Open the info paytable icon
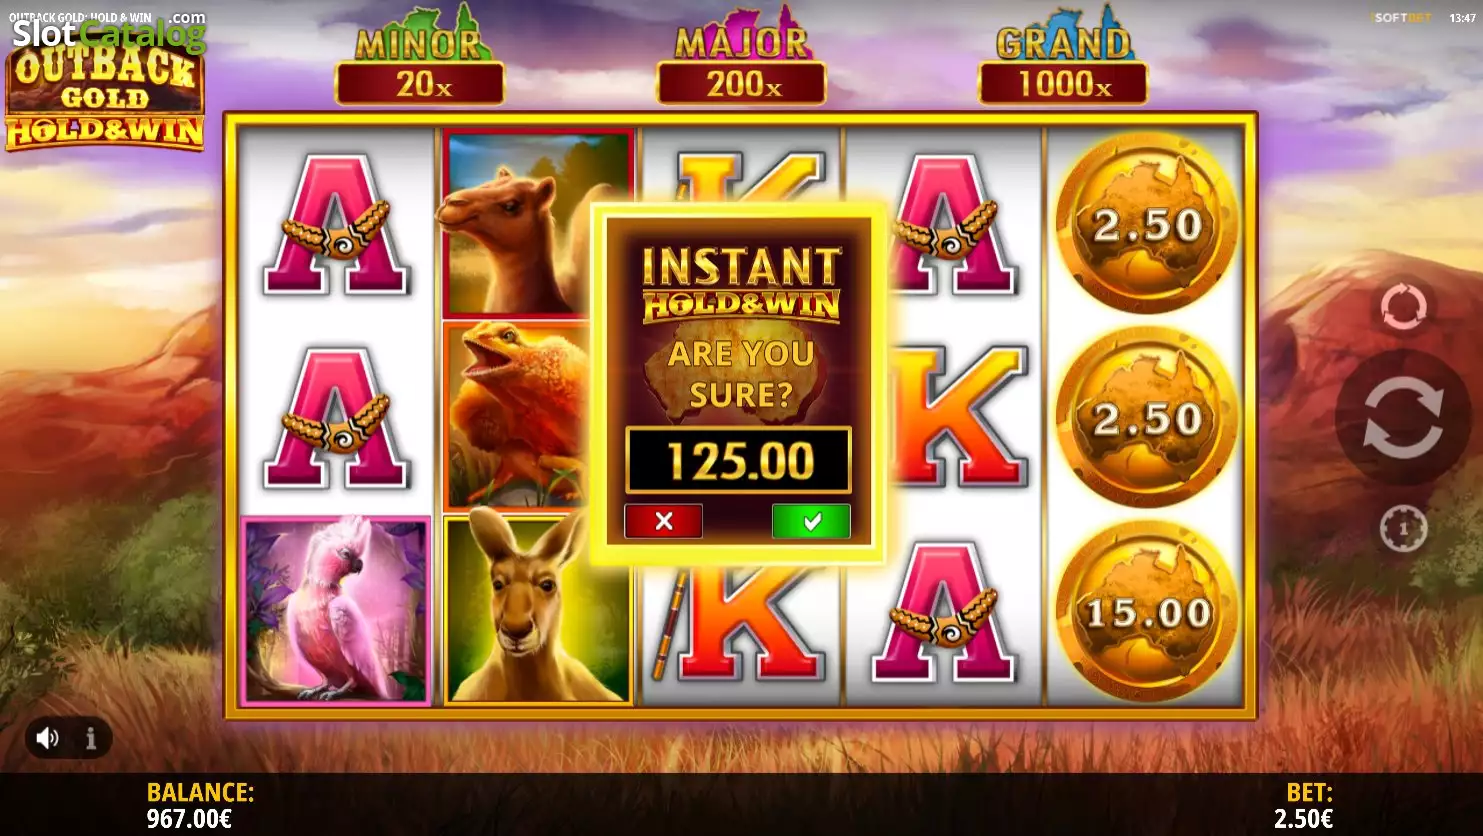The image size is (1483, 836). pos(91,738)
